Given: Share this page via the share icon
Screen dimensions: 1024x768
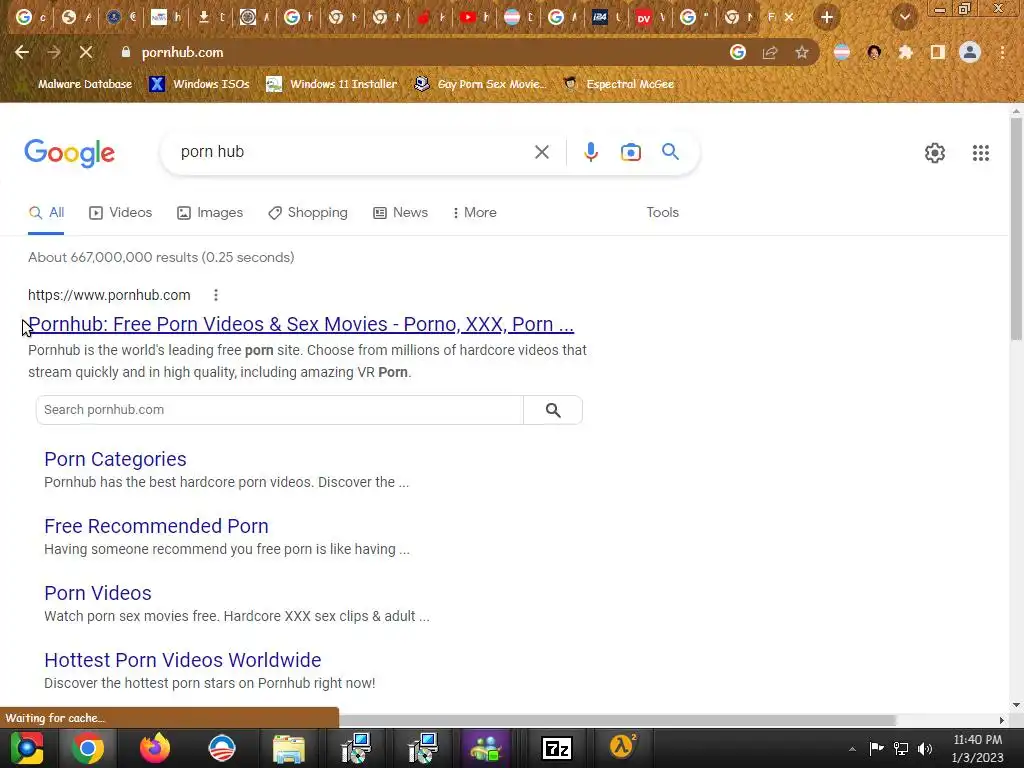Looking at the screenshot, I should pos(770,52).
